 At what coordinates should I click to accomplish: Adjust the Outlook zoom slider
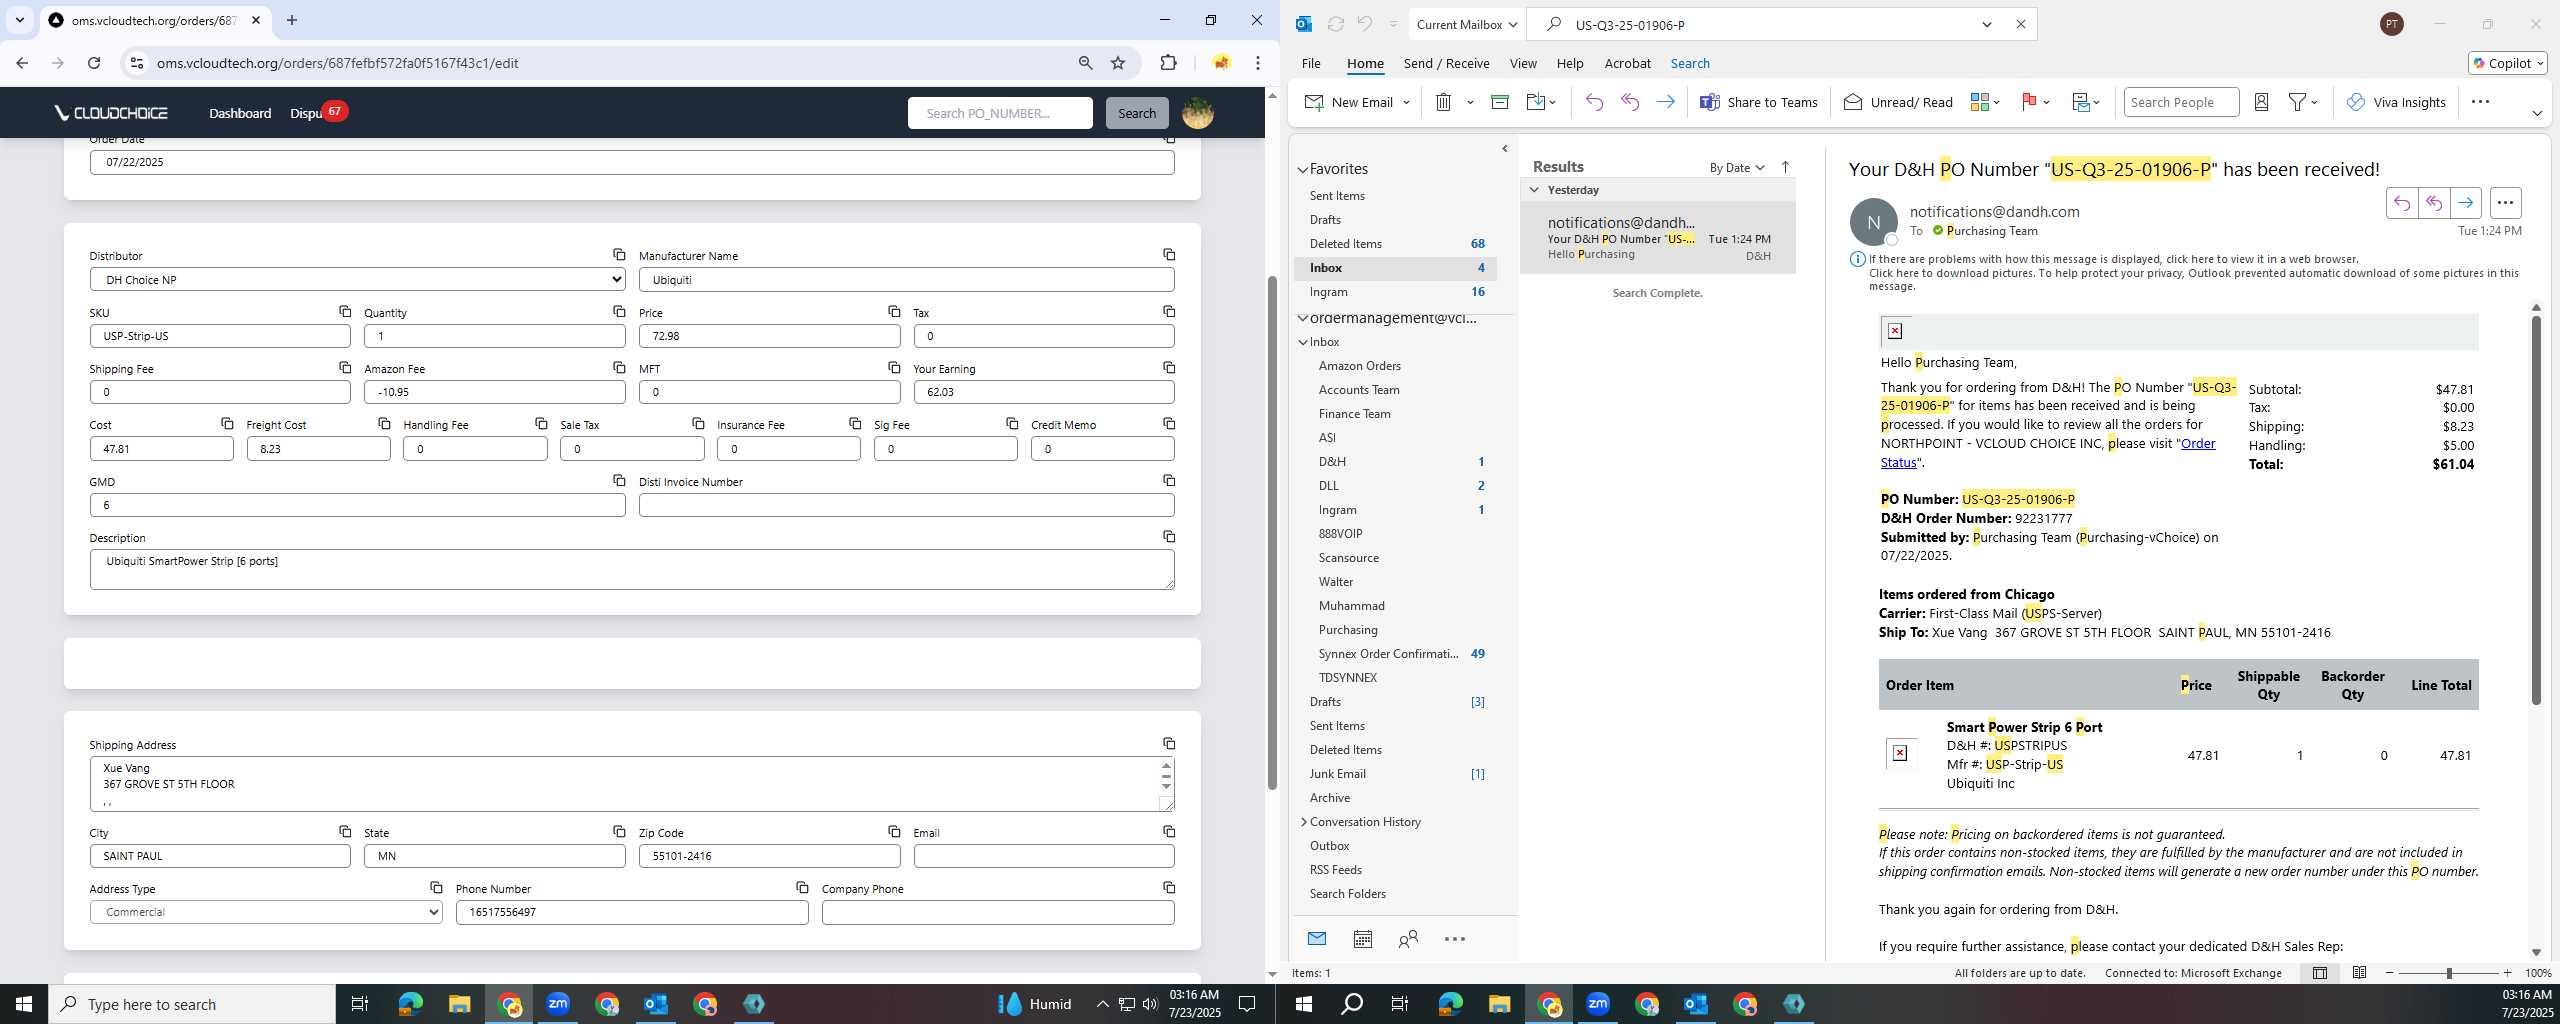(2449, 973)
